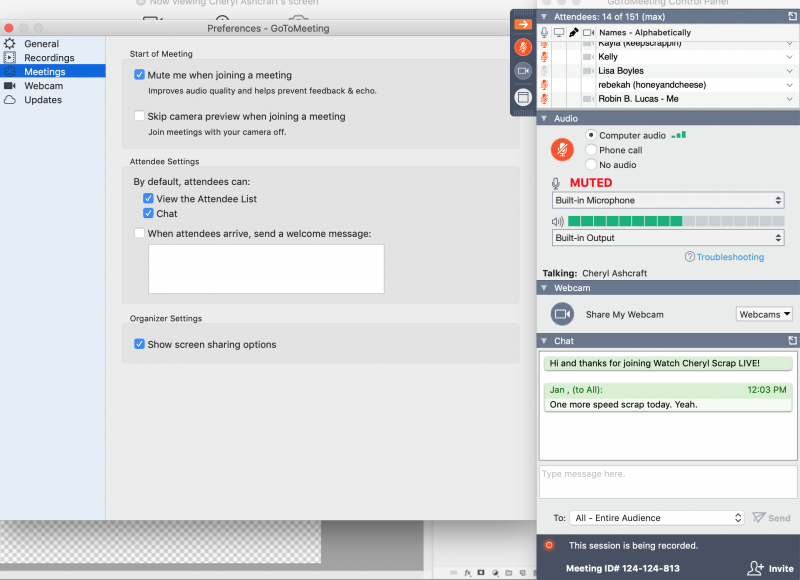Open the To: All - Entire Audience dropdown

[x=657, y=518]
